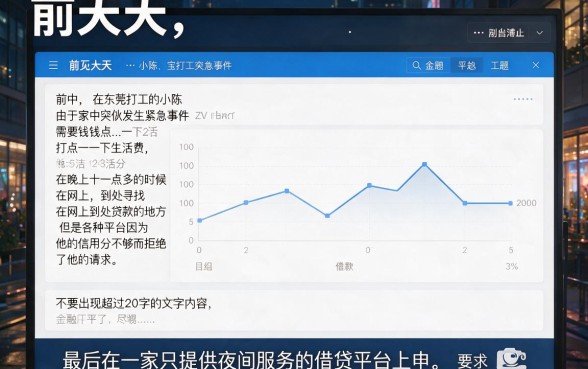Click the text 在东莞打工的小陈
Viewport: 588px width, 369px height.
click(x=137, y=99)
